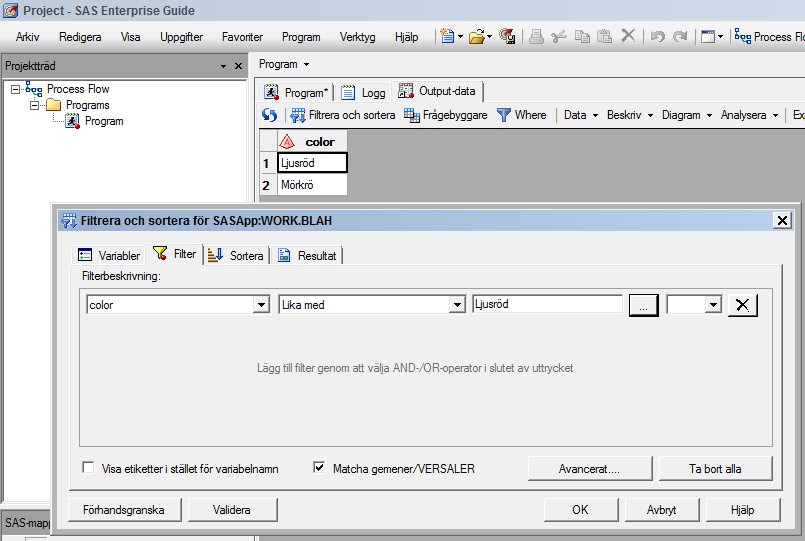This screenshot has width=805, height=541.
Task: Click the Validera button
Action: [232, 510]
